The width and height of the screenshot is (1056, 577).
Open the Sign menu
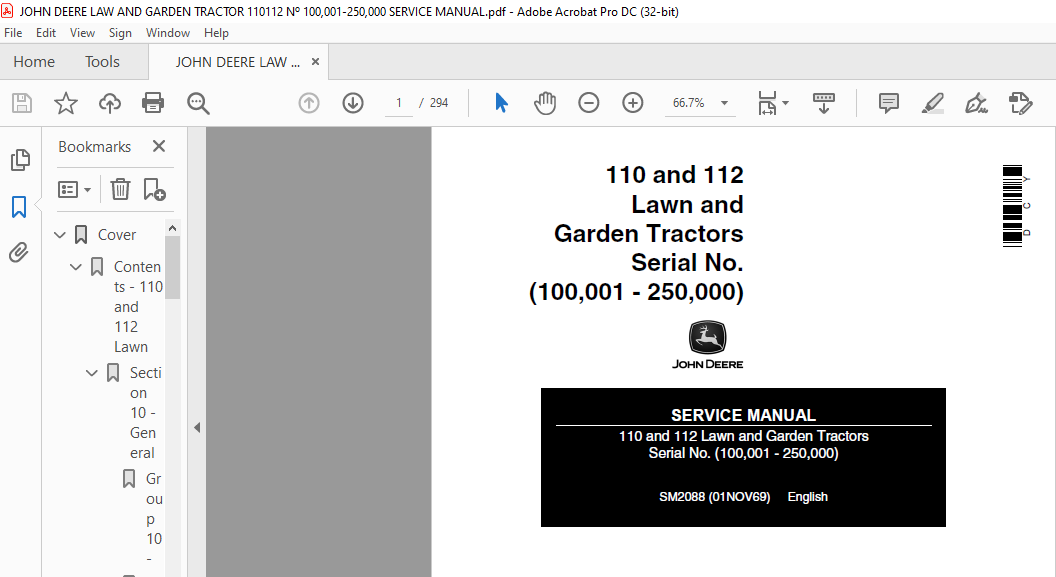[x=120, y=32]
